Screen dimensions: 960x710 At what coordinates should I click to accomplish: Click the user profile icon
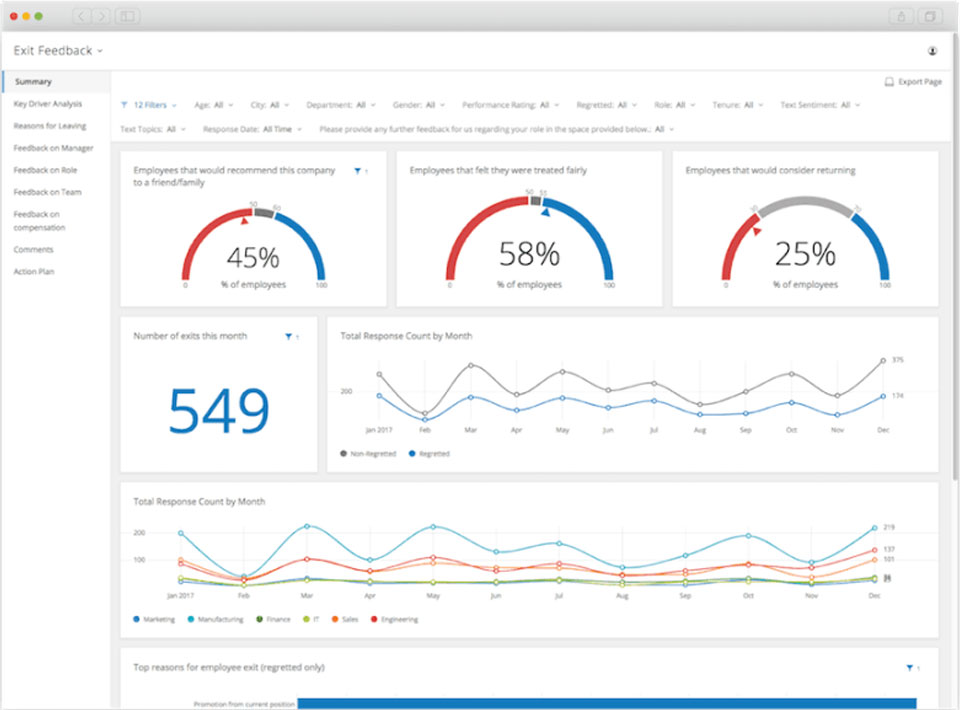click(932, 51)
